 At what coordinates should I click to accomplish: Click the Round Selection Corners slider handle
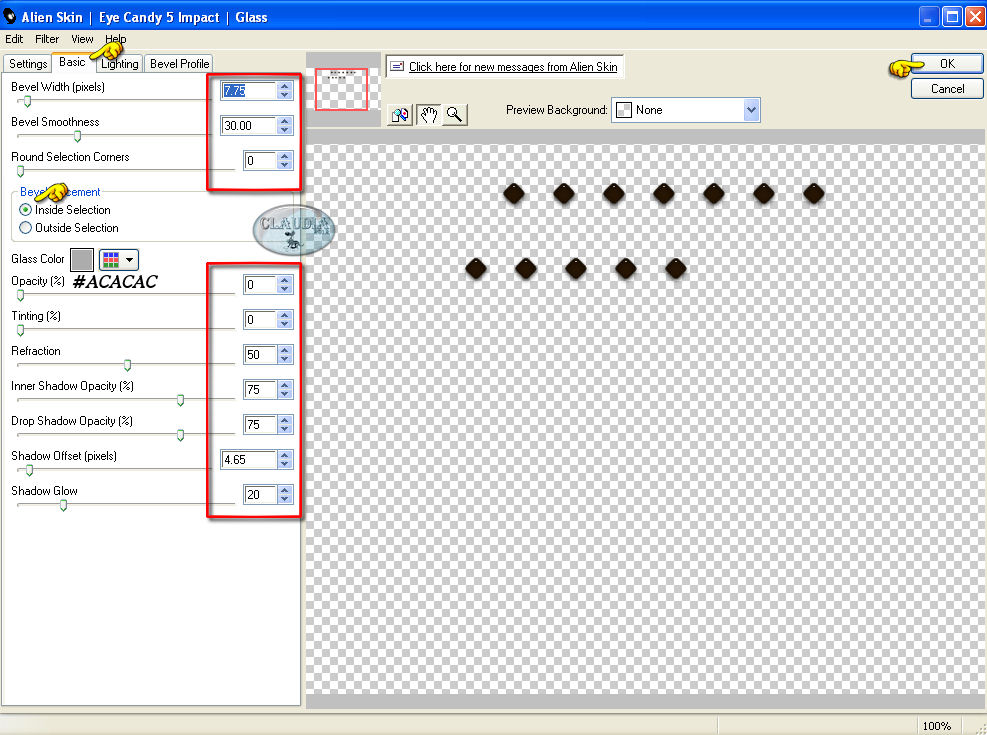[x=20, y=171]
